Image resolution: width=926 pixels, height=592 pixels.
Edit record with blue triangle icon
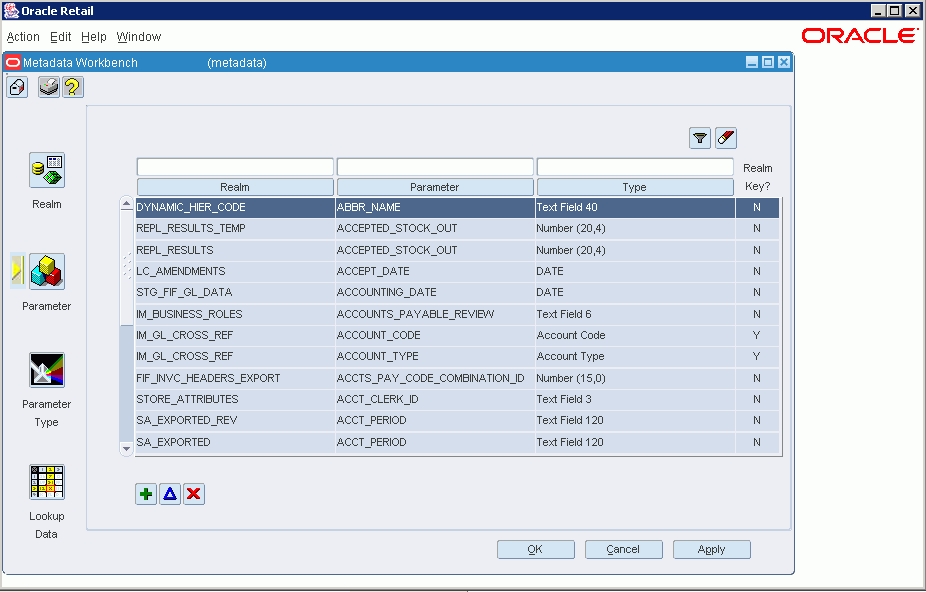[x=170, y=494]
